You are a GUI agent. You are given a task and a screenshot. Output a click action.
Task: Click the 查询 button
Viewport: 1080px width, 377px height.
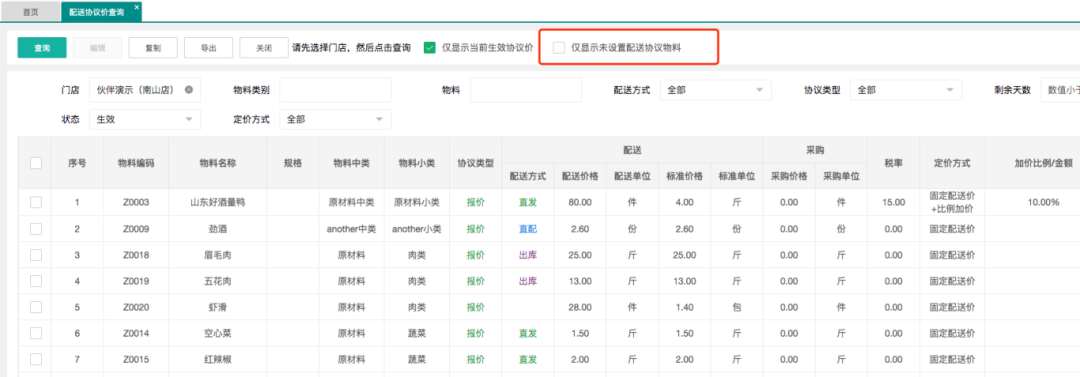click(42, 48)
